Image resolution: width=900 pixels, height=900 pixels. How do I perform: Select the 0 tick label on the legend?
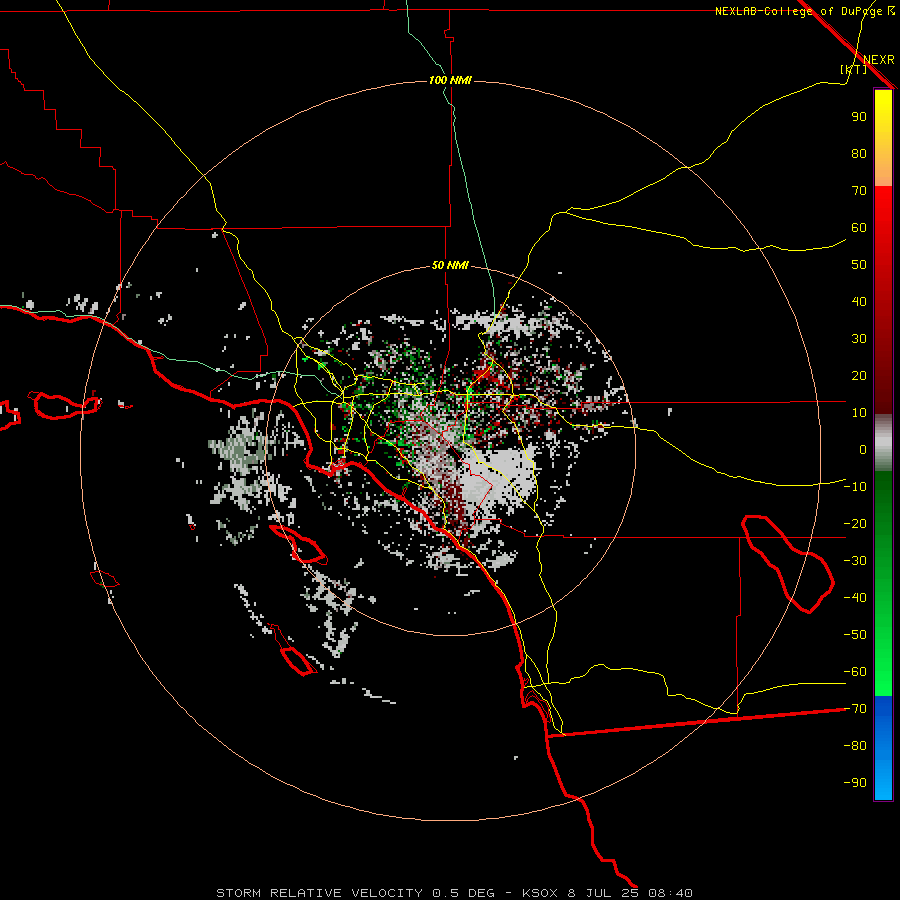pos(863,450)
